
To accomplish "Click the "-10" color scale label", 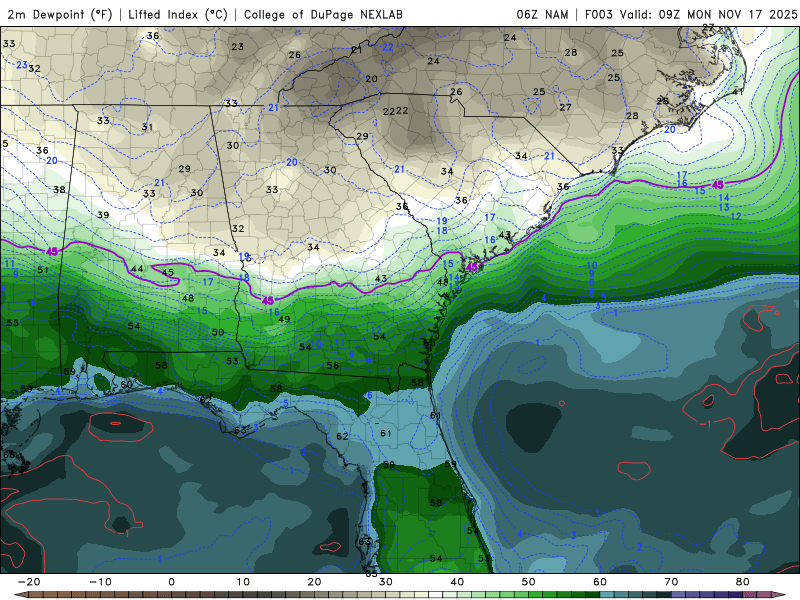I will click(x=100, y=582).
